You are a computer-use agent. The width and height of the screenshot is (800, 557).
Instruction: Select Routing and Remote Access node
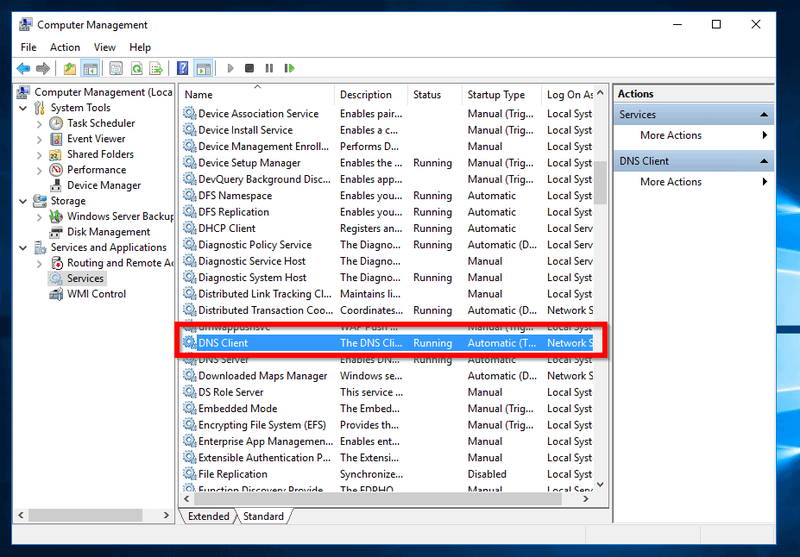[x=120, y=263]
